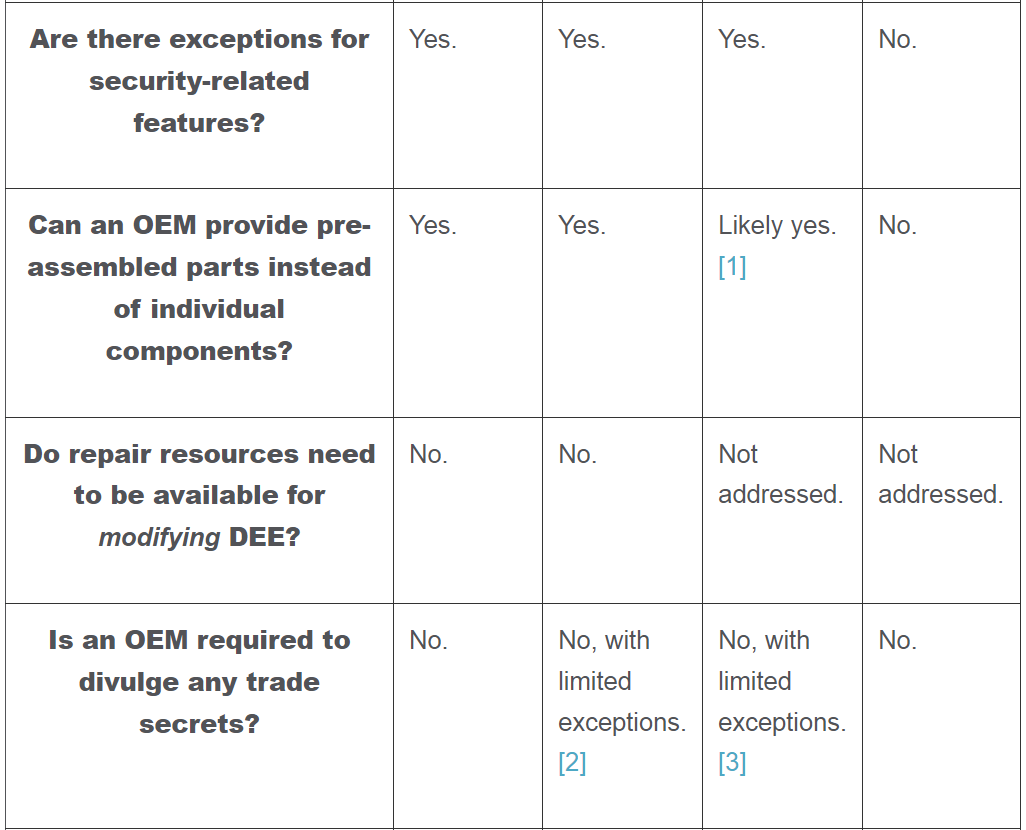The height and width of the screenshot is (830, 1026).
Task: Click last 'No.' in trade secrets row
Action: click(897, 640)
